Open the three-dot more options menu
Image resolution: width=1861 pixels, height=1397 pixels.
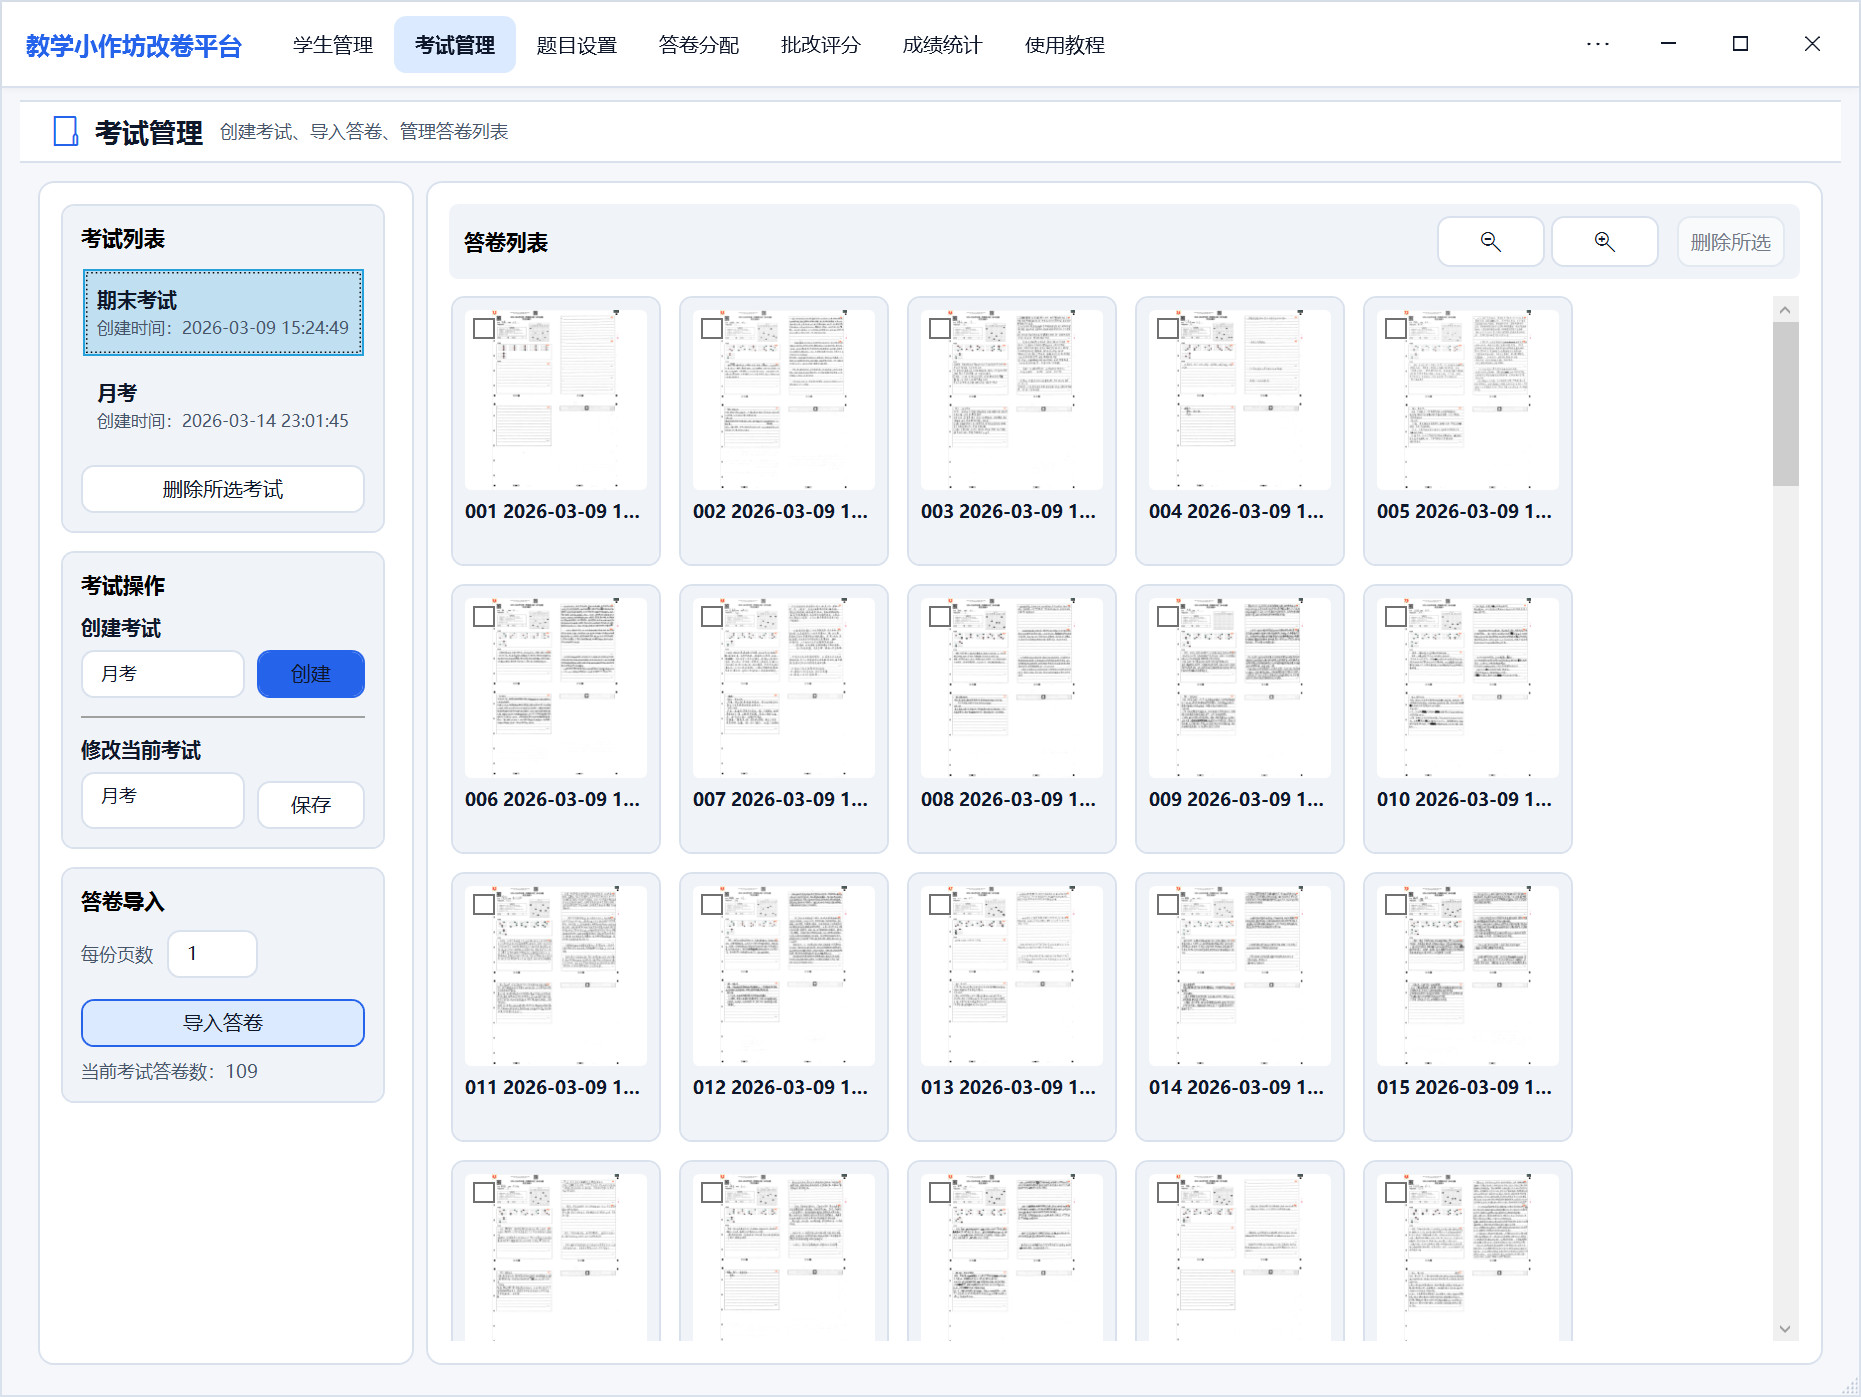click(x=1597, y=44)
